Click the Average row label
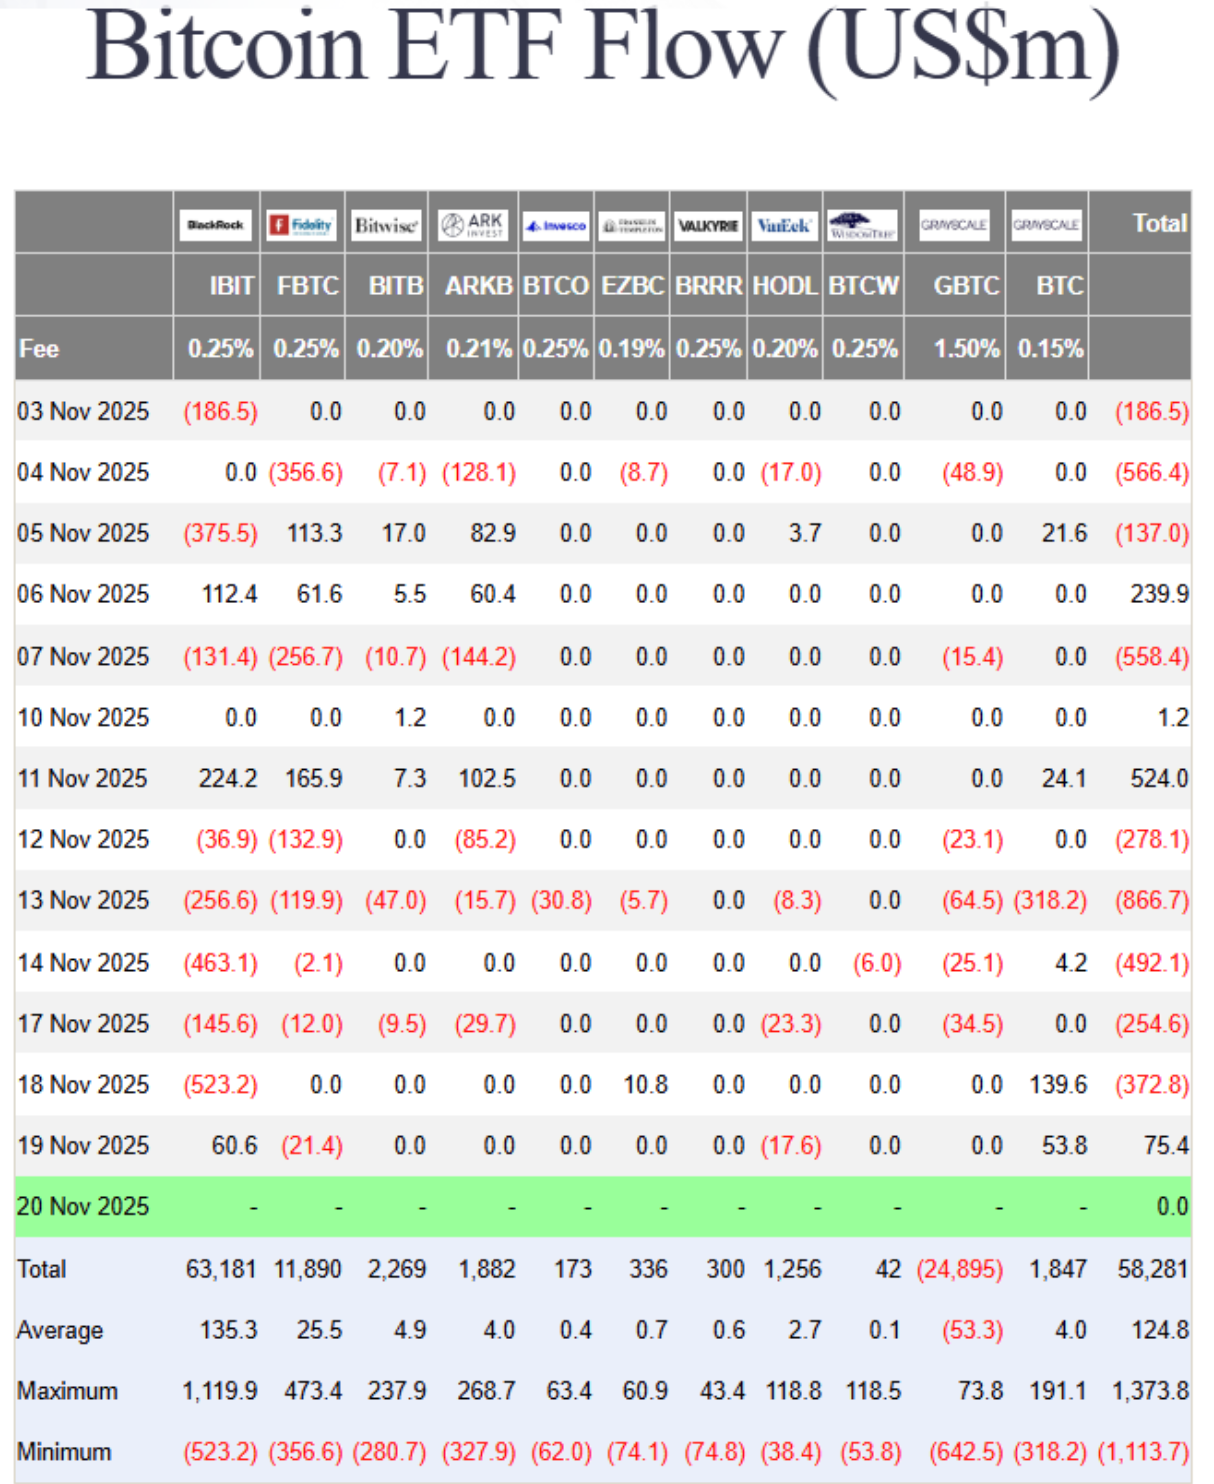The width and height of the screenshot is (1214, 1484). 60,1331
